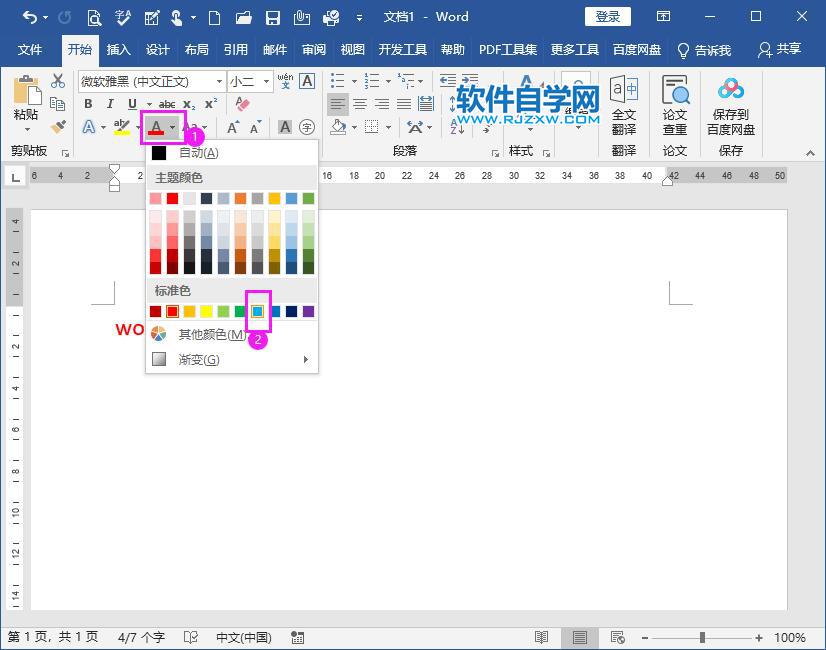Click the Sort icon in the paragraph group
826x650 pixels.
click(456, 127)
